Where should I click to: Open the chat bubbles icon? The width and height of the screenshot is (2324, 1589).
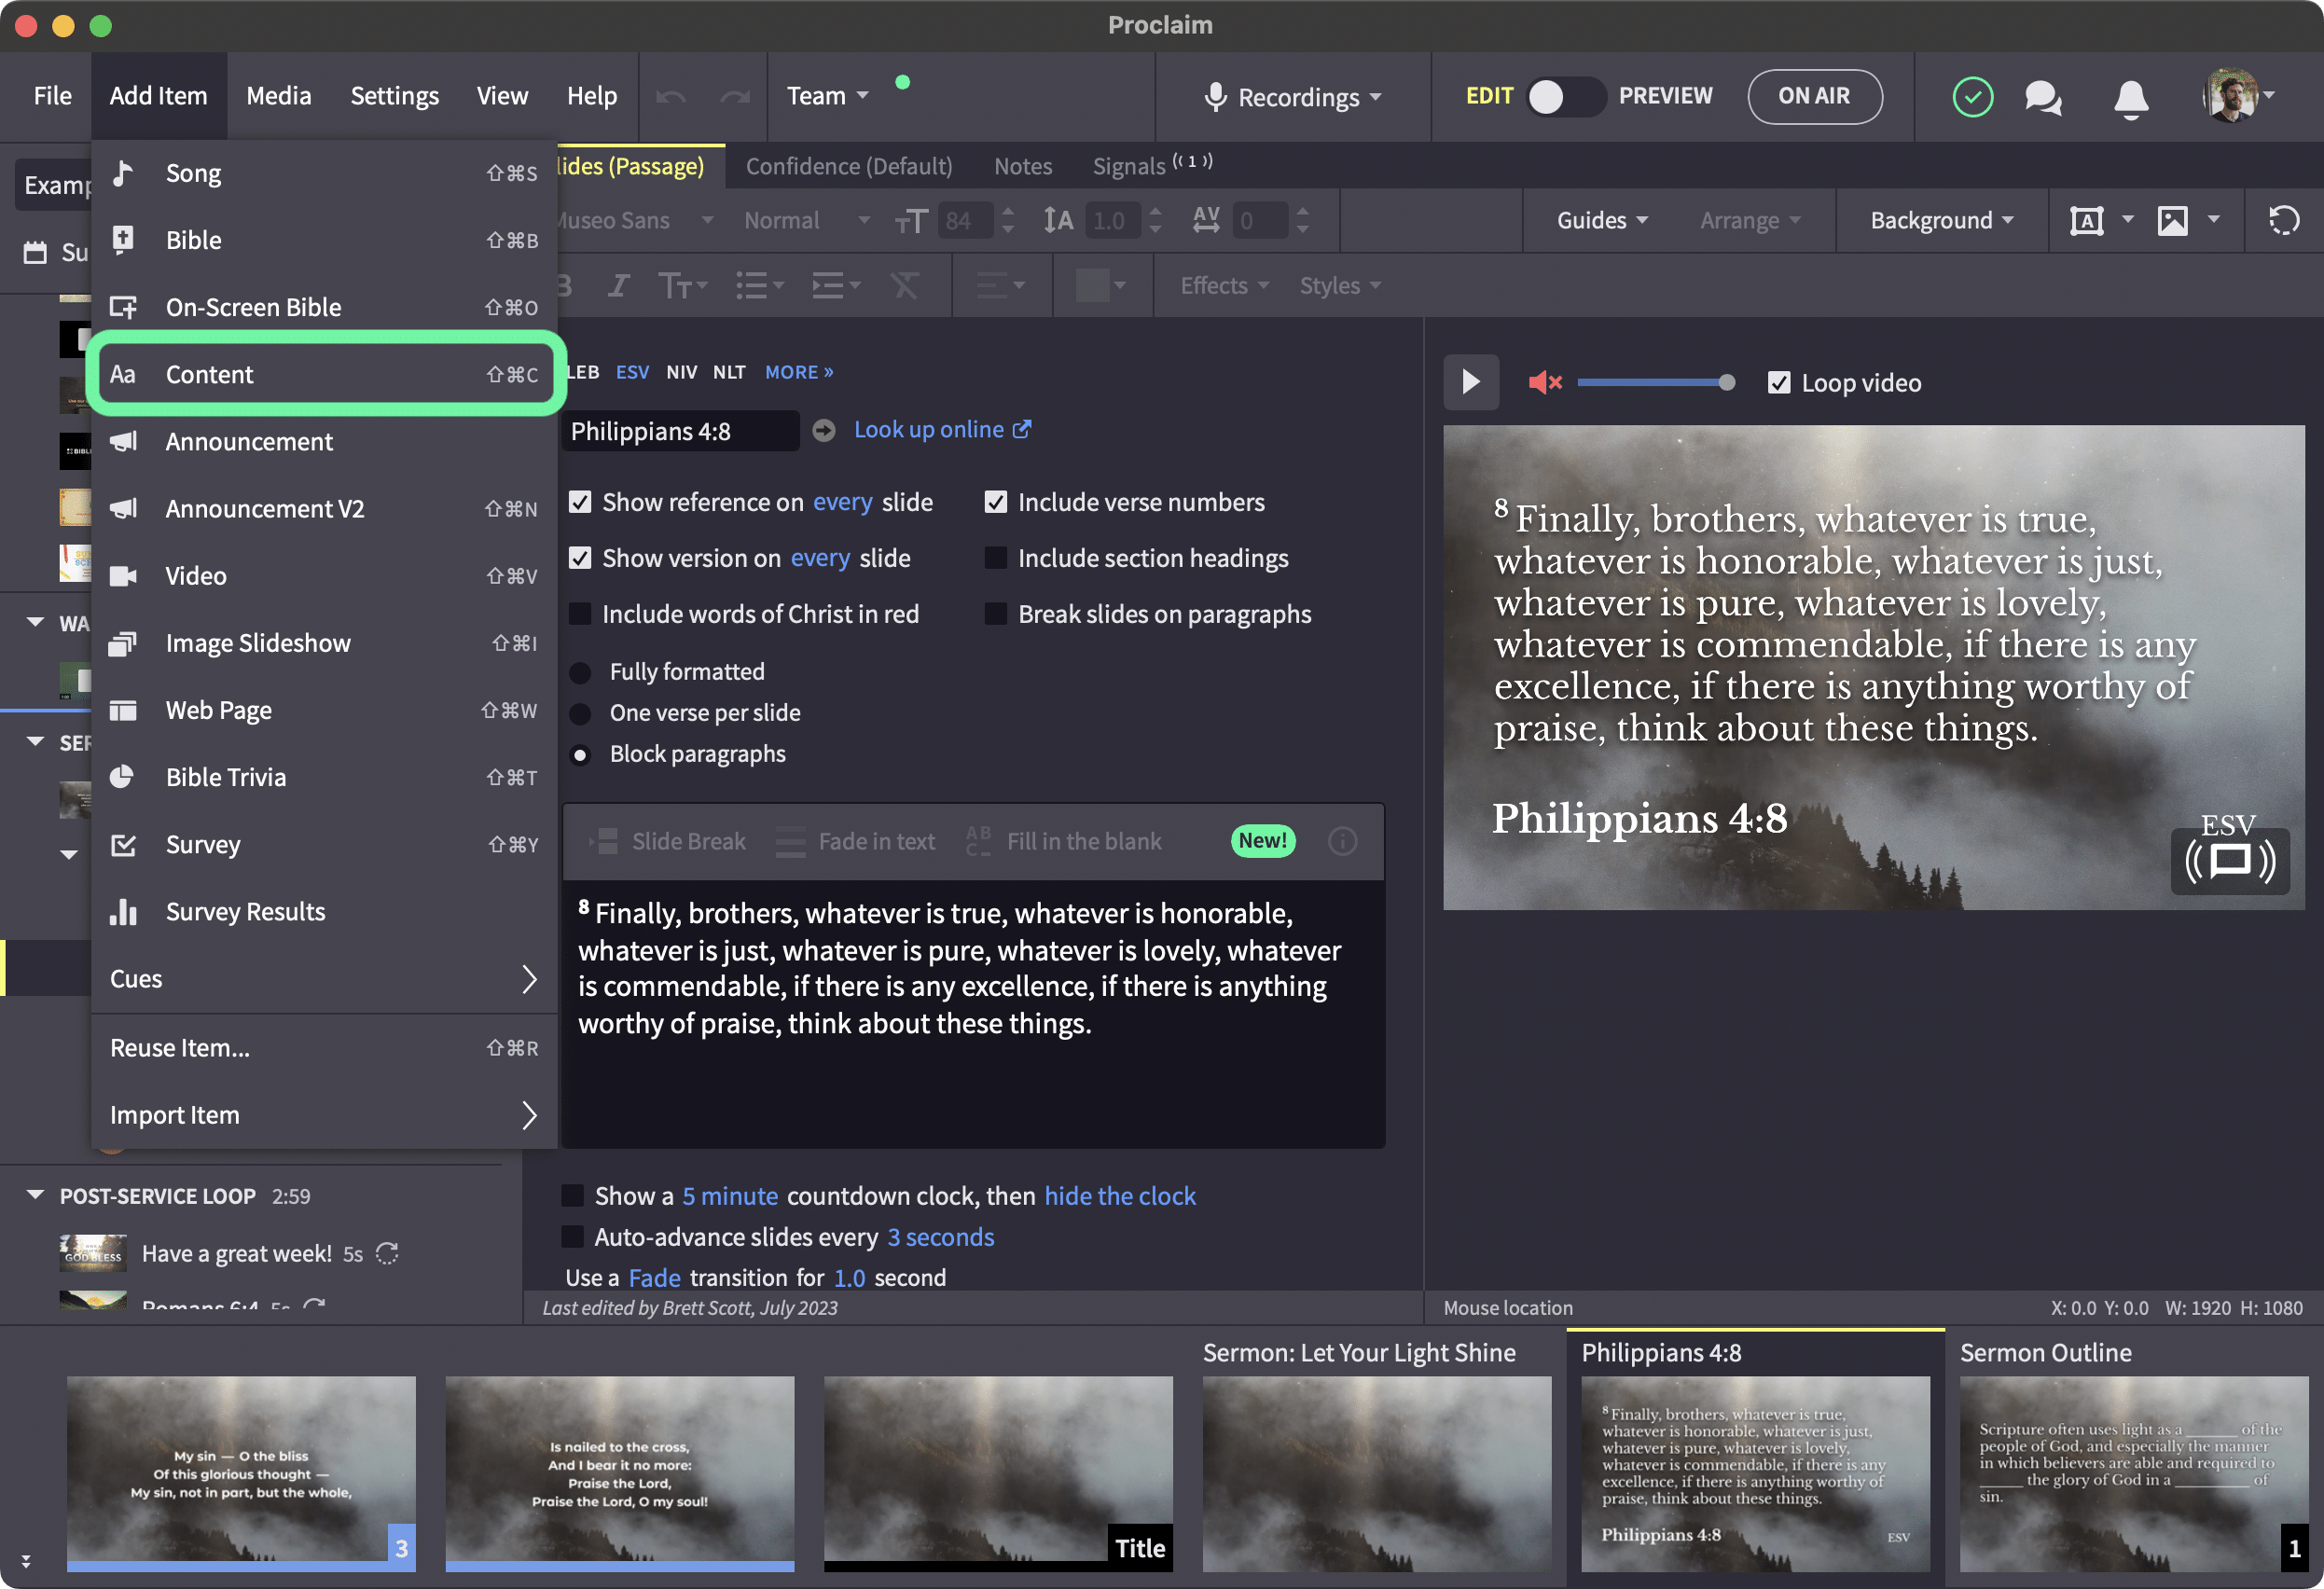[2042, 97]
